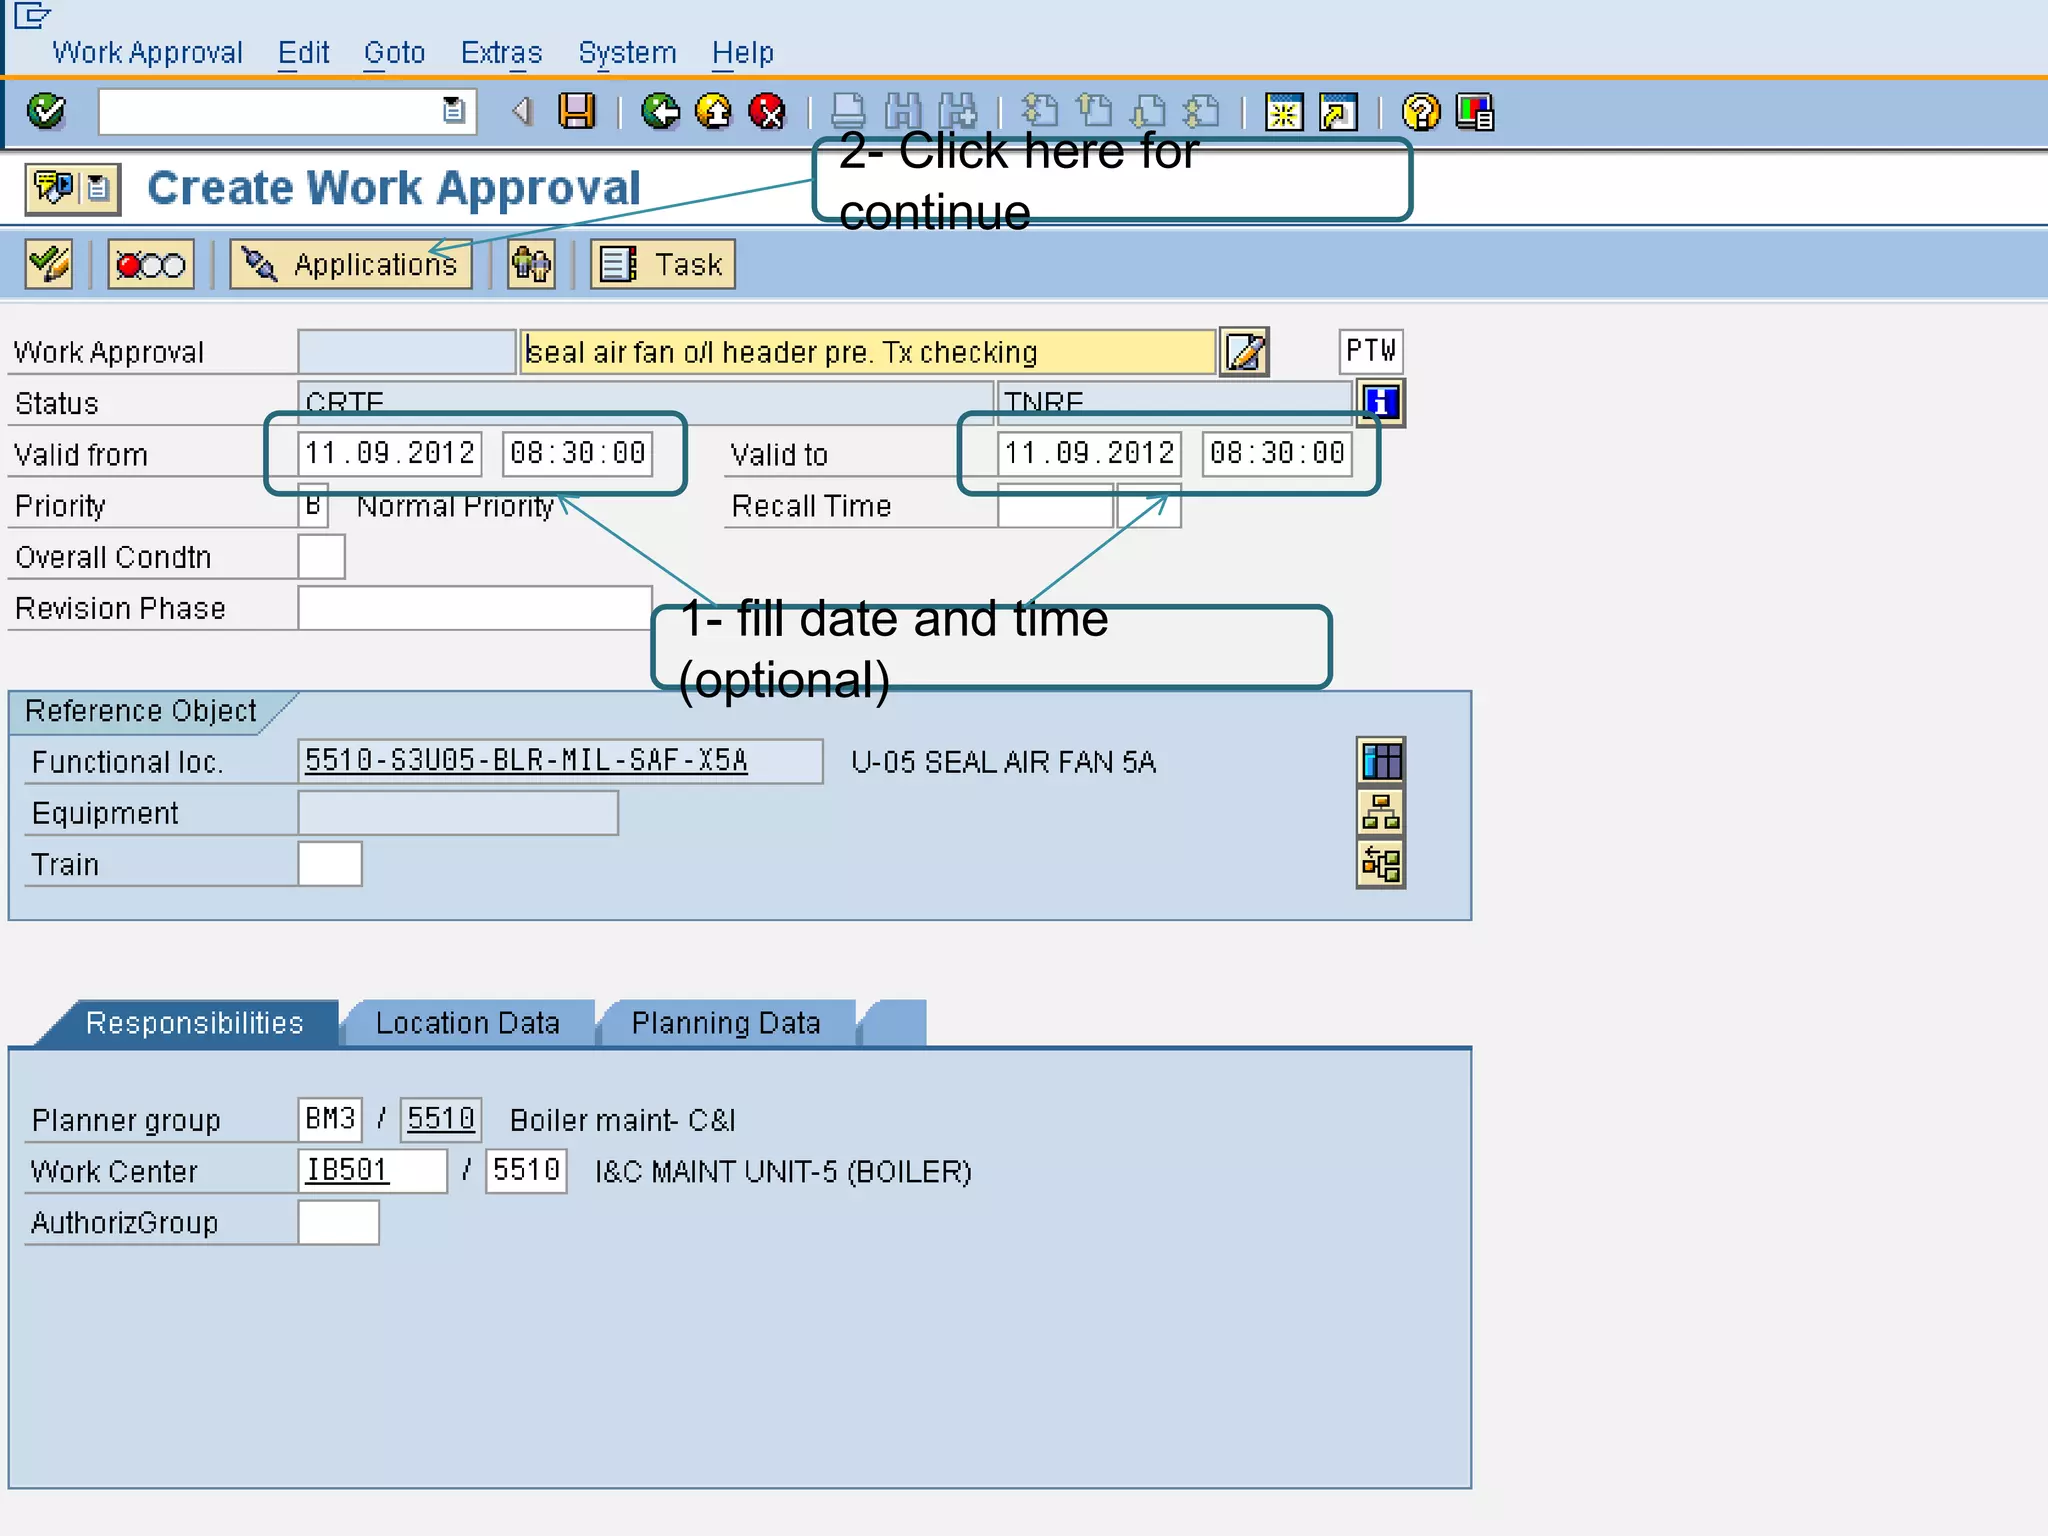Click the red Cancel icon
This screenshot has width=2048, height=1536.
click(x=767, y=111)
